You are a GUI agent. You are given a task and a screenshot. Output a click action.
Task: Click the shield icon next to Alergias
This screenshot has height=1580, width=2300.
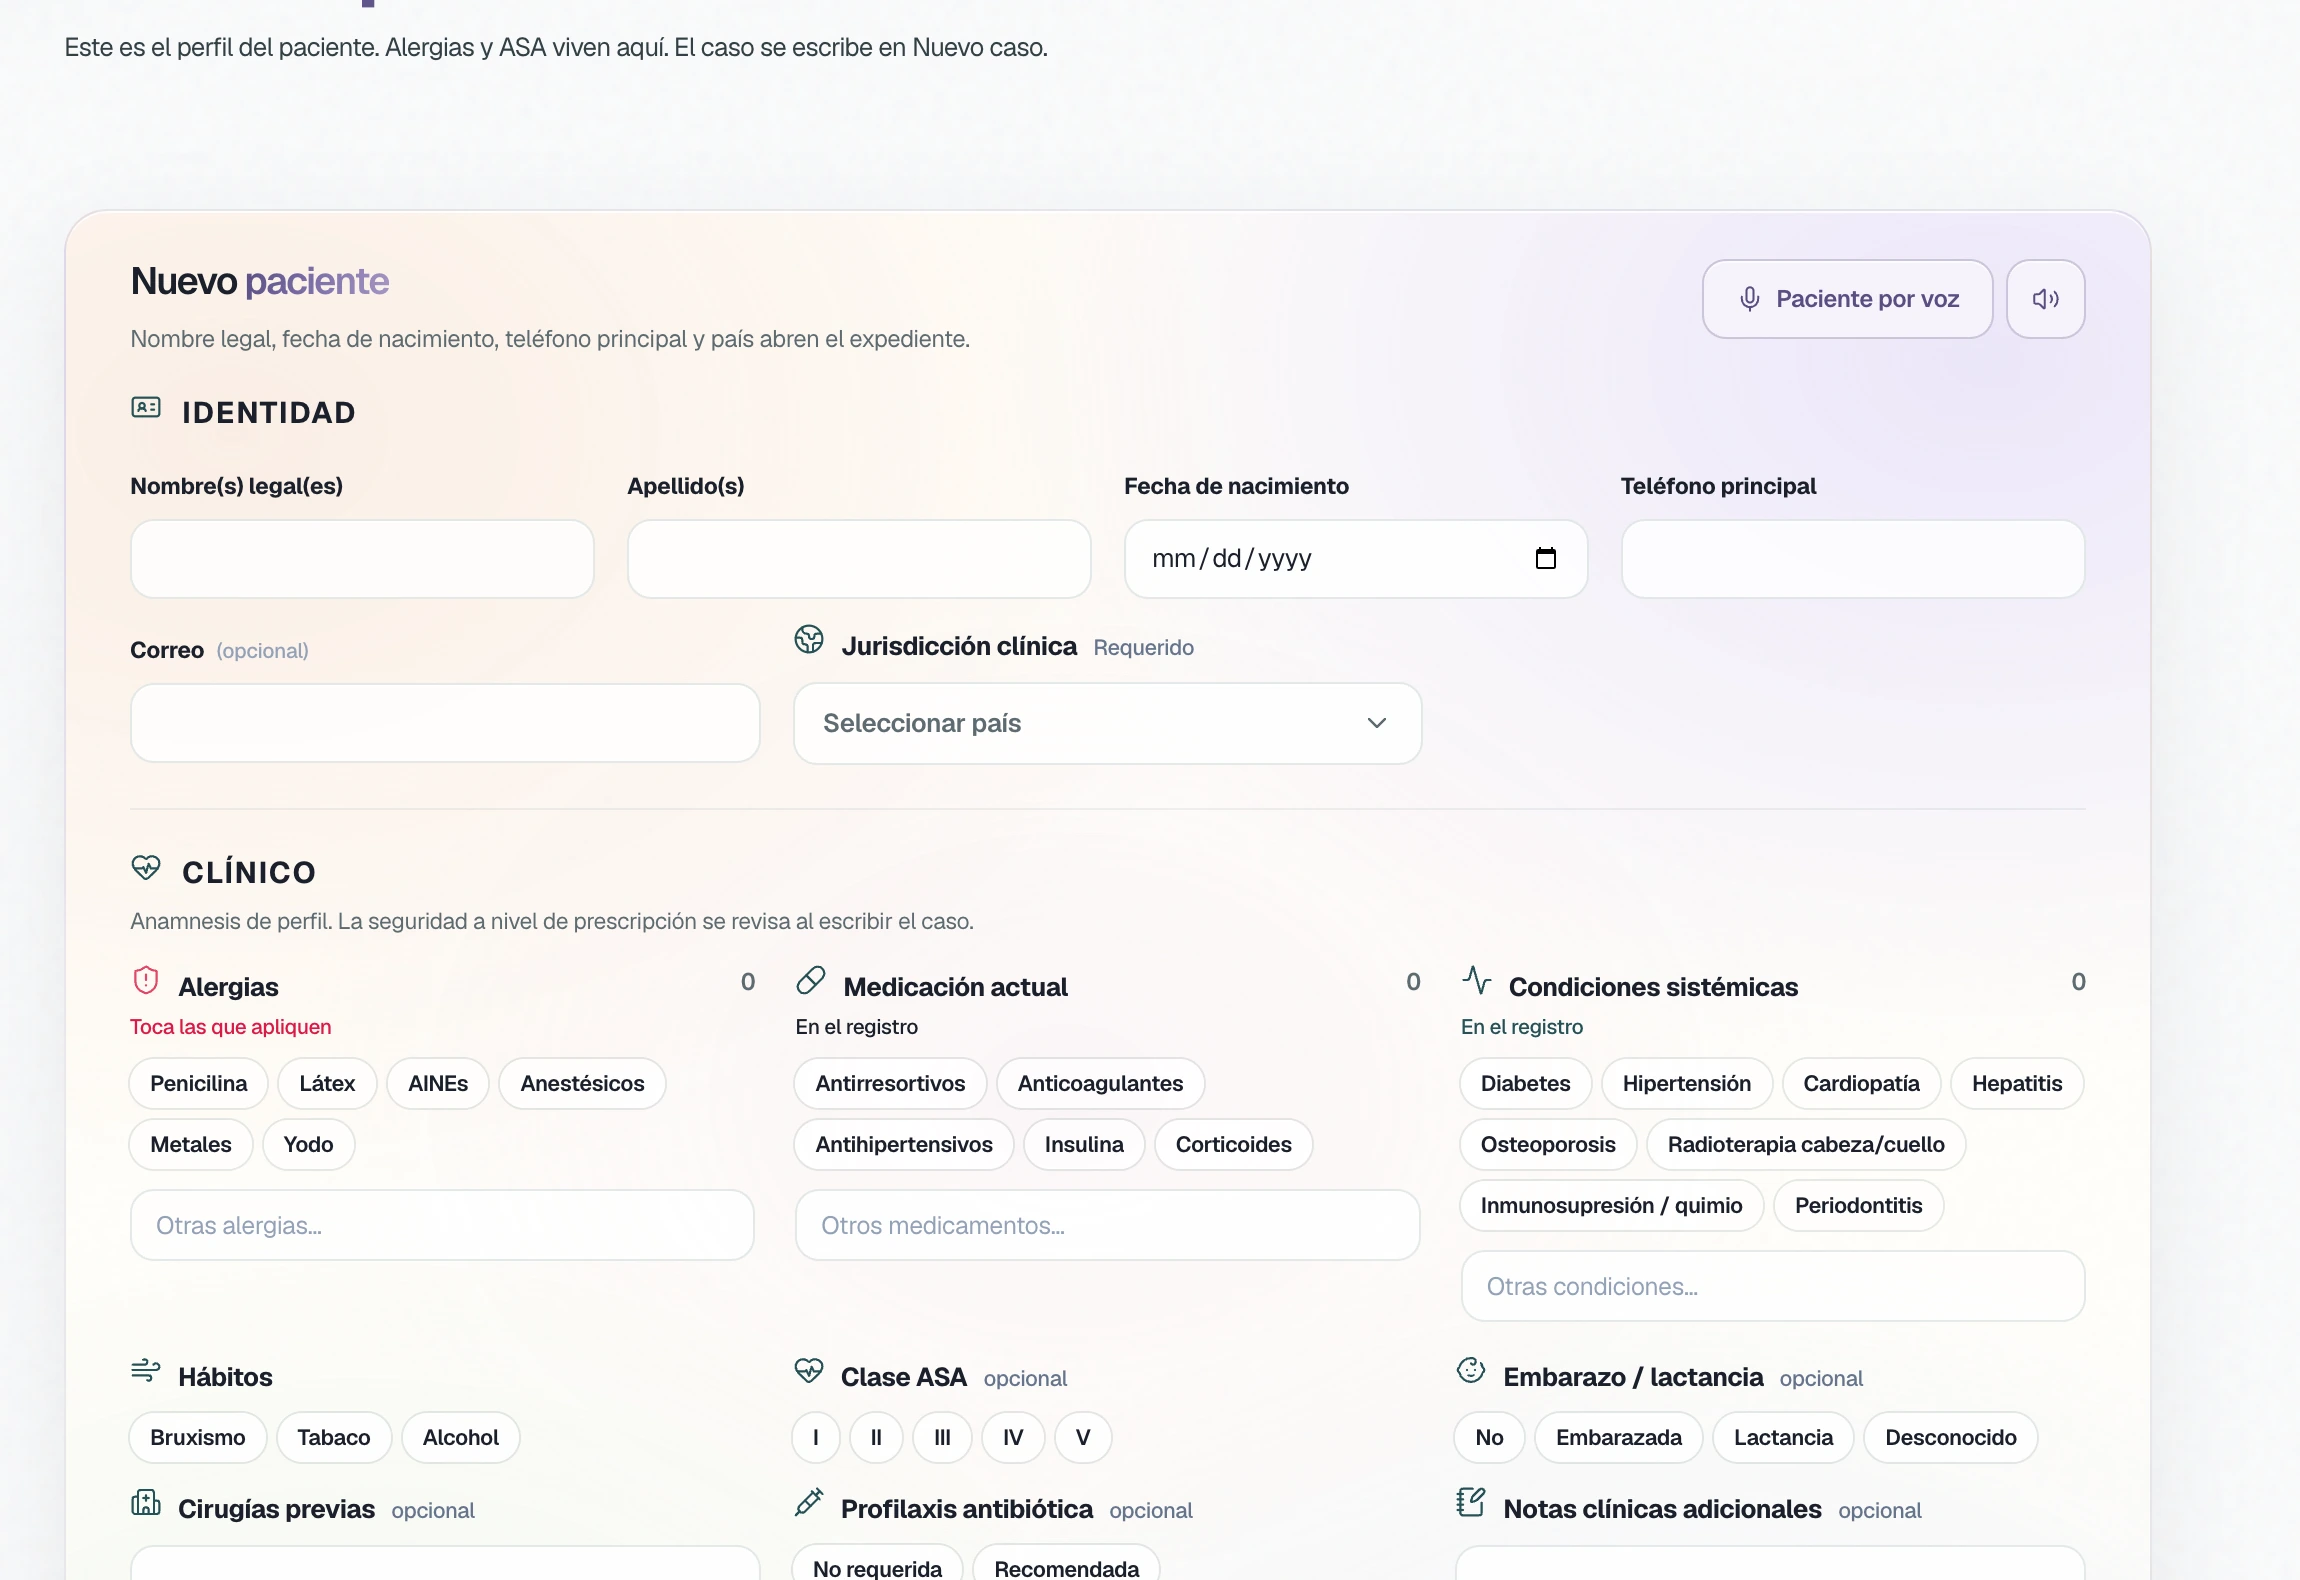click(146, 980)
